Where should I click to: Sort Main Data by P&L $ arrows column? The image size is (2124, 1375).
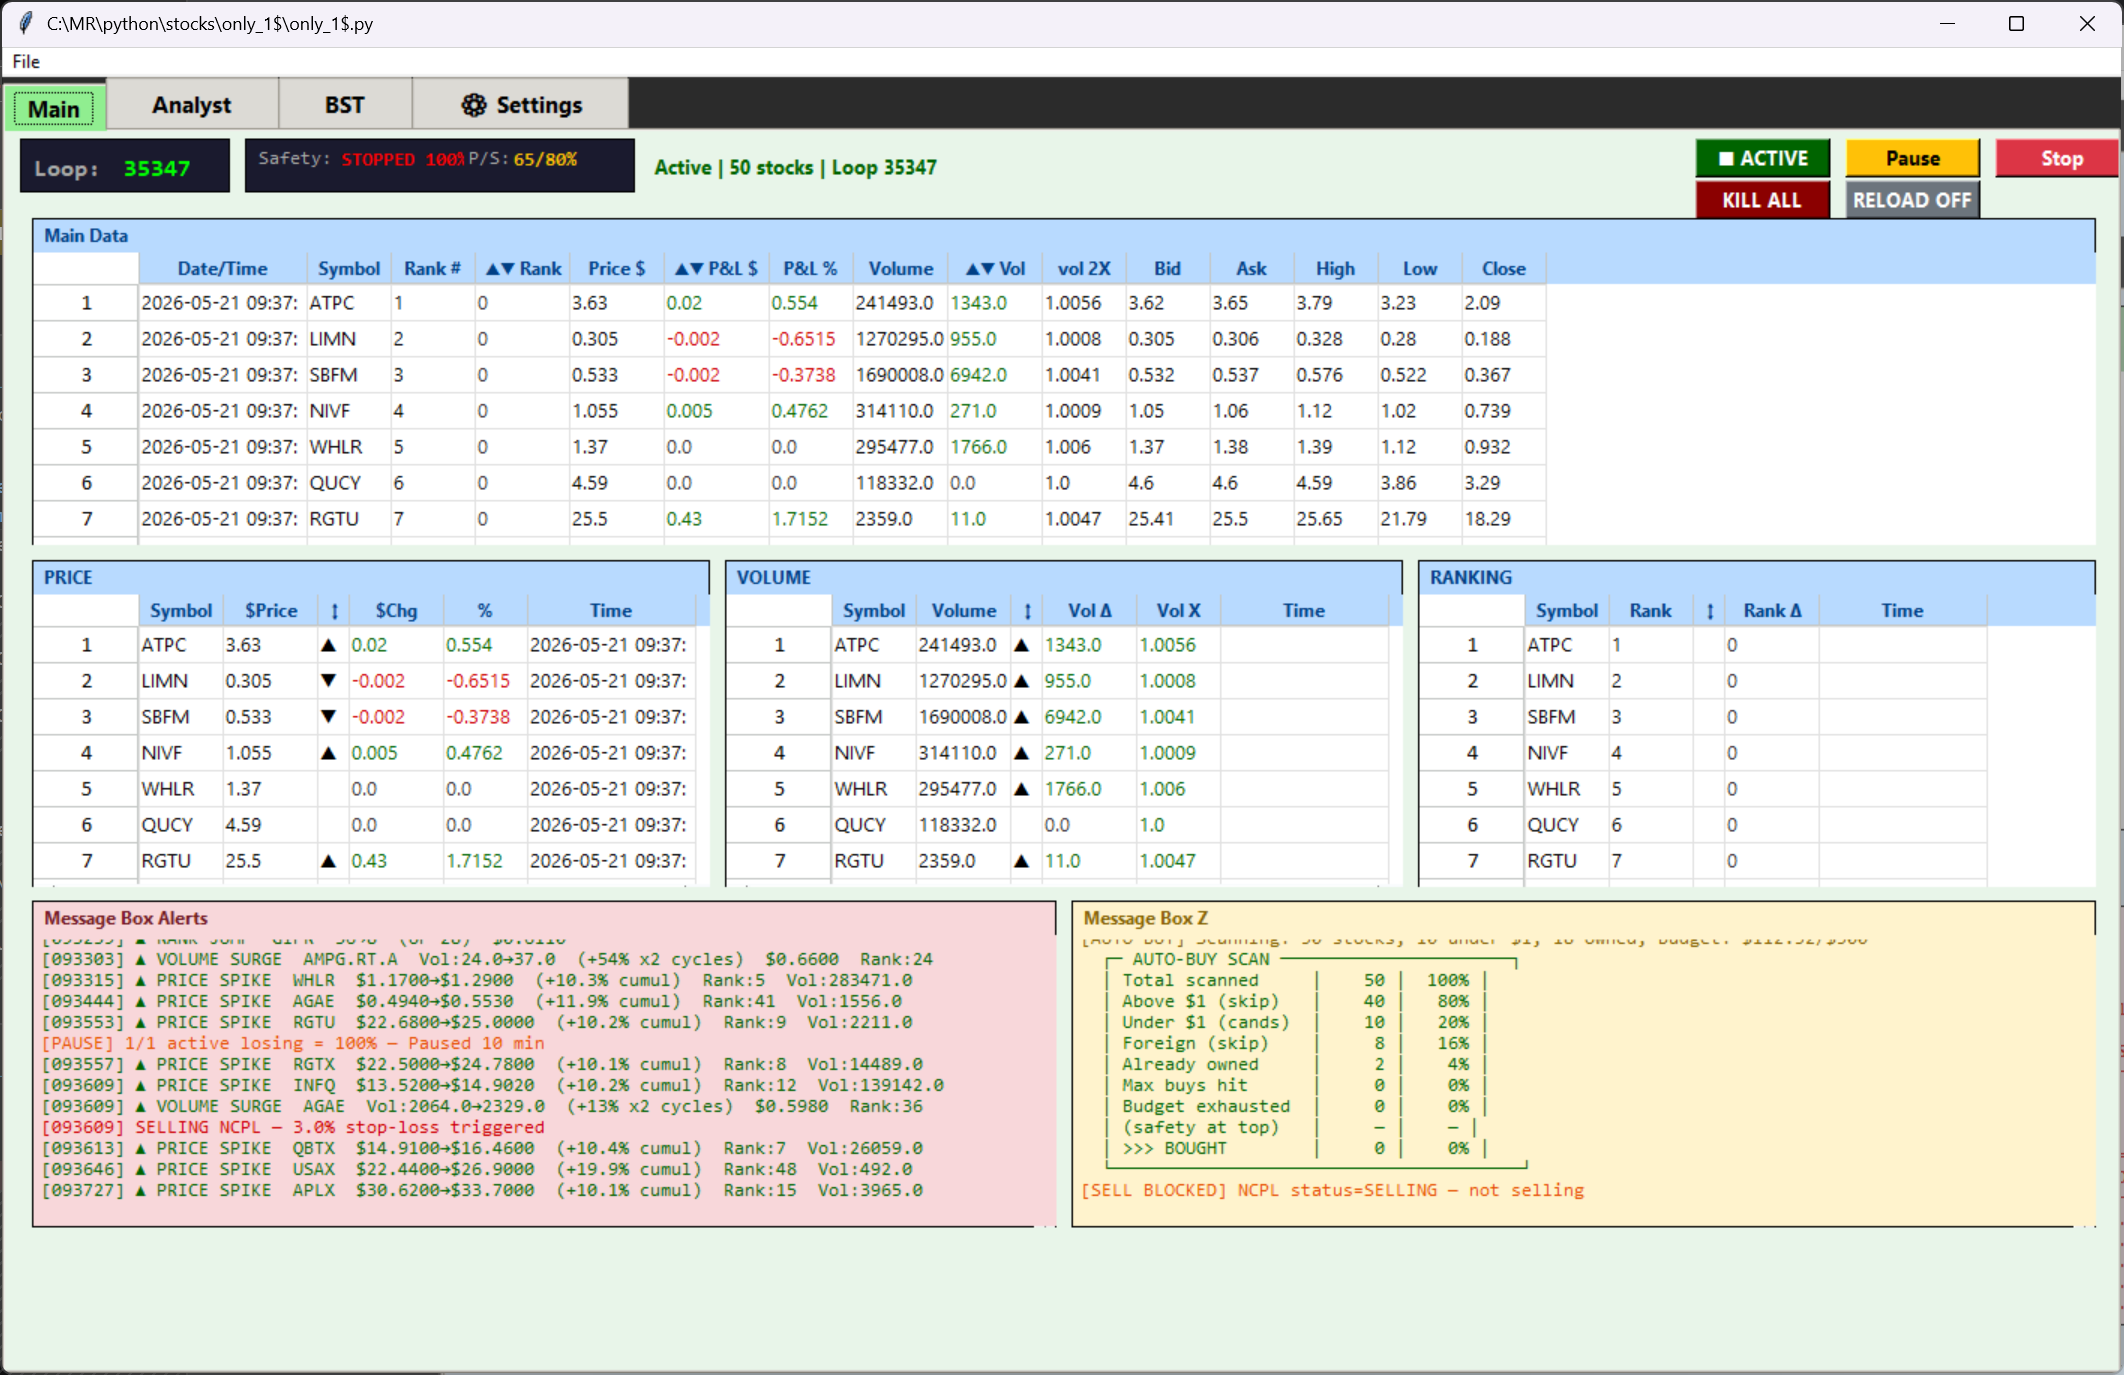(x=715, y=269)
